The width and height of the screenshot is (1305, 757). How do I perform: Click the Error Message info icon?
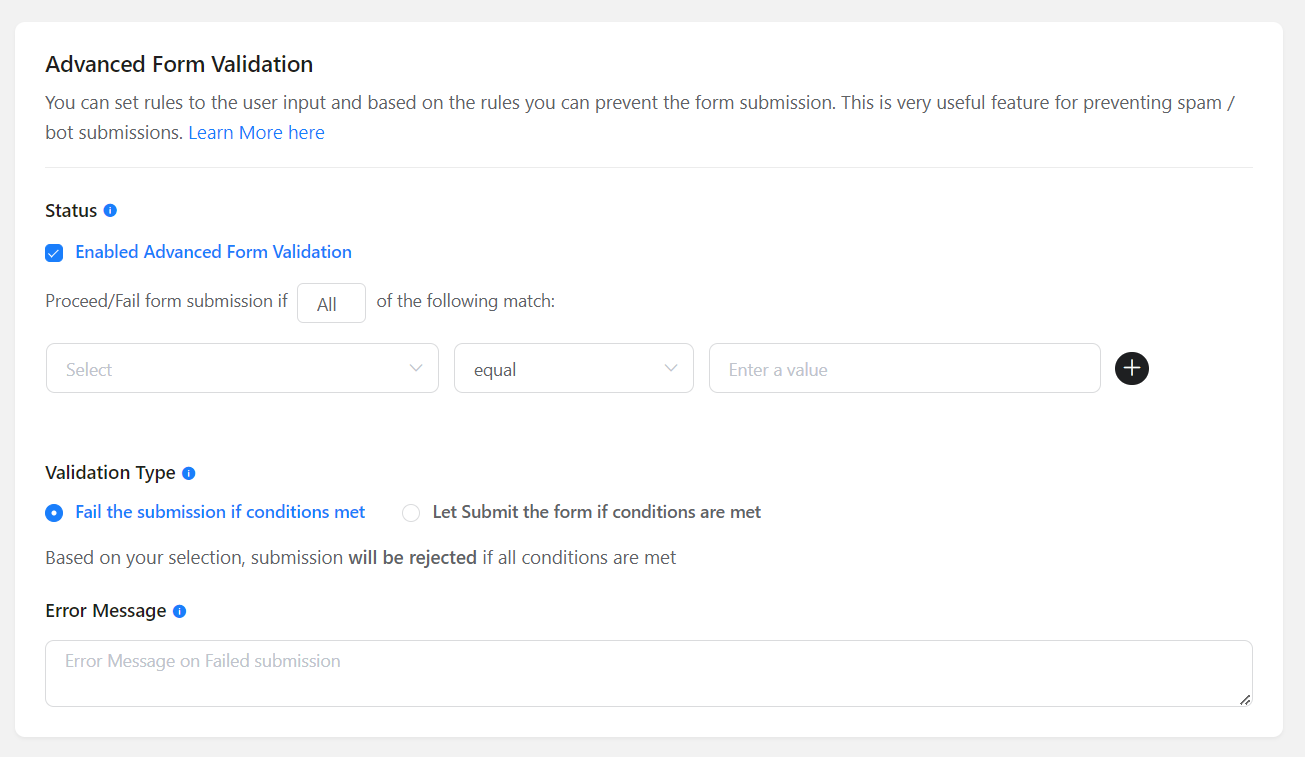click(180, 611)
